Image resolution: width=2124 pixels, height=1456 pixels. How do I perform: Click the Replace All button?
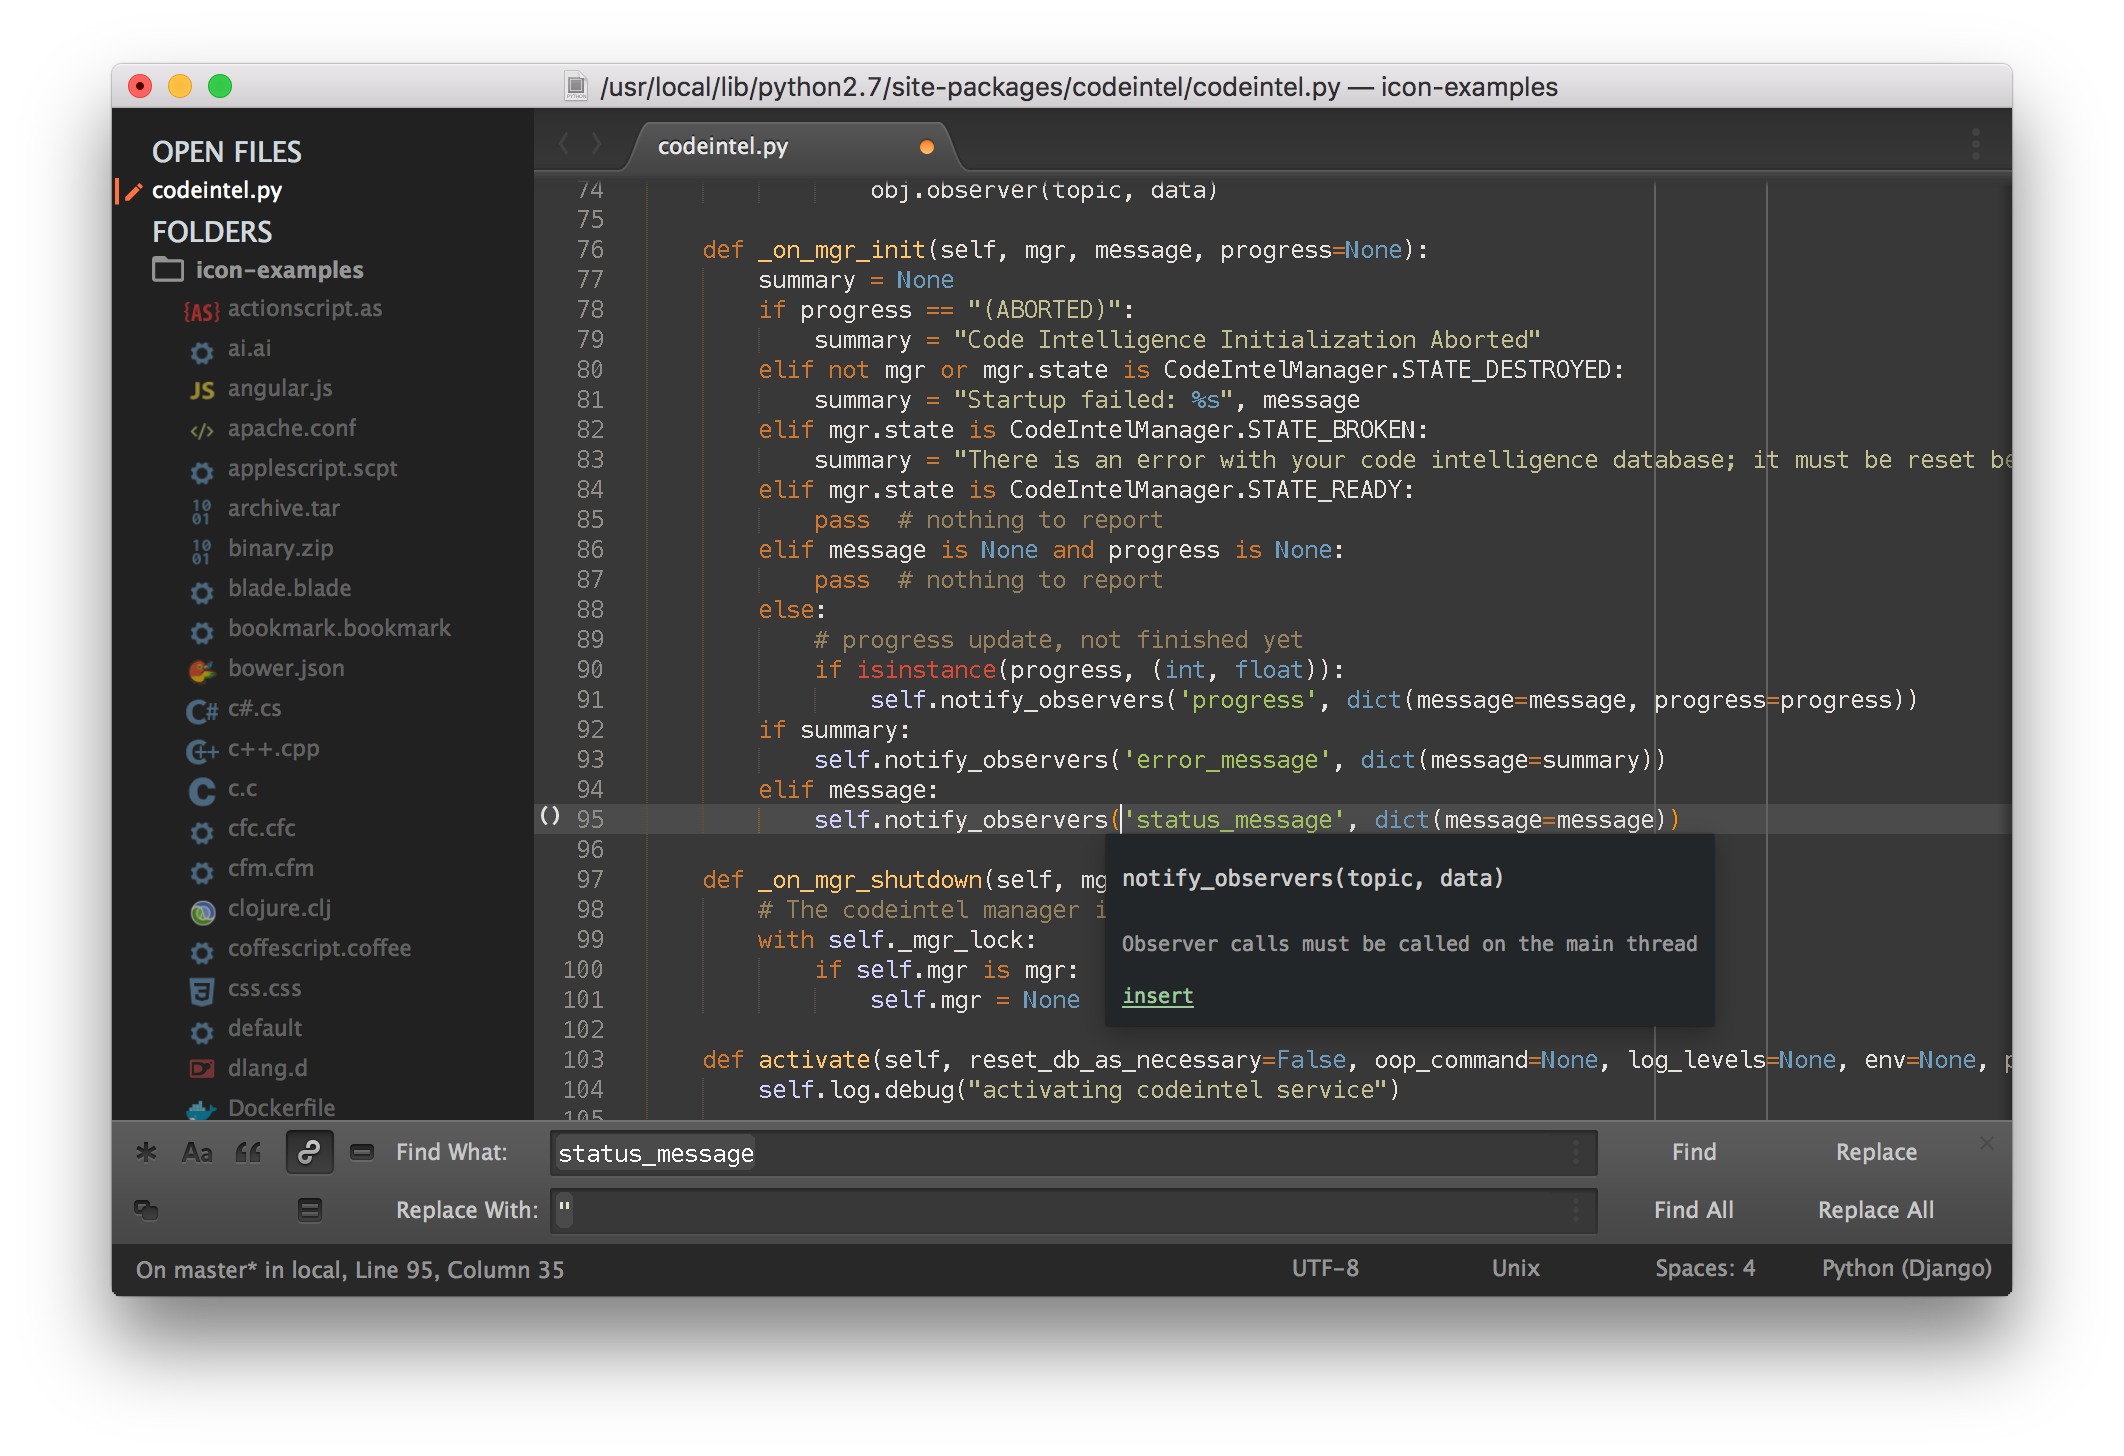coord(1875,1210)
